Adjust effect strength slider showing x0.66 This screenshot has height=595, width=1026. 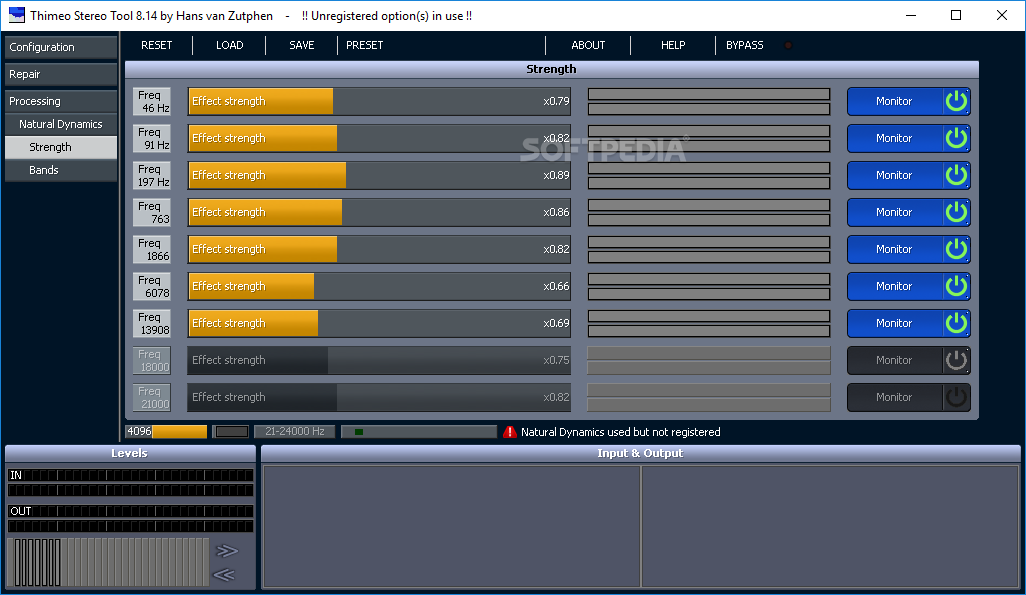click(x=380, y=286)
